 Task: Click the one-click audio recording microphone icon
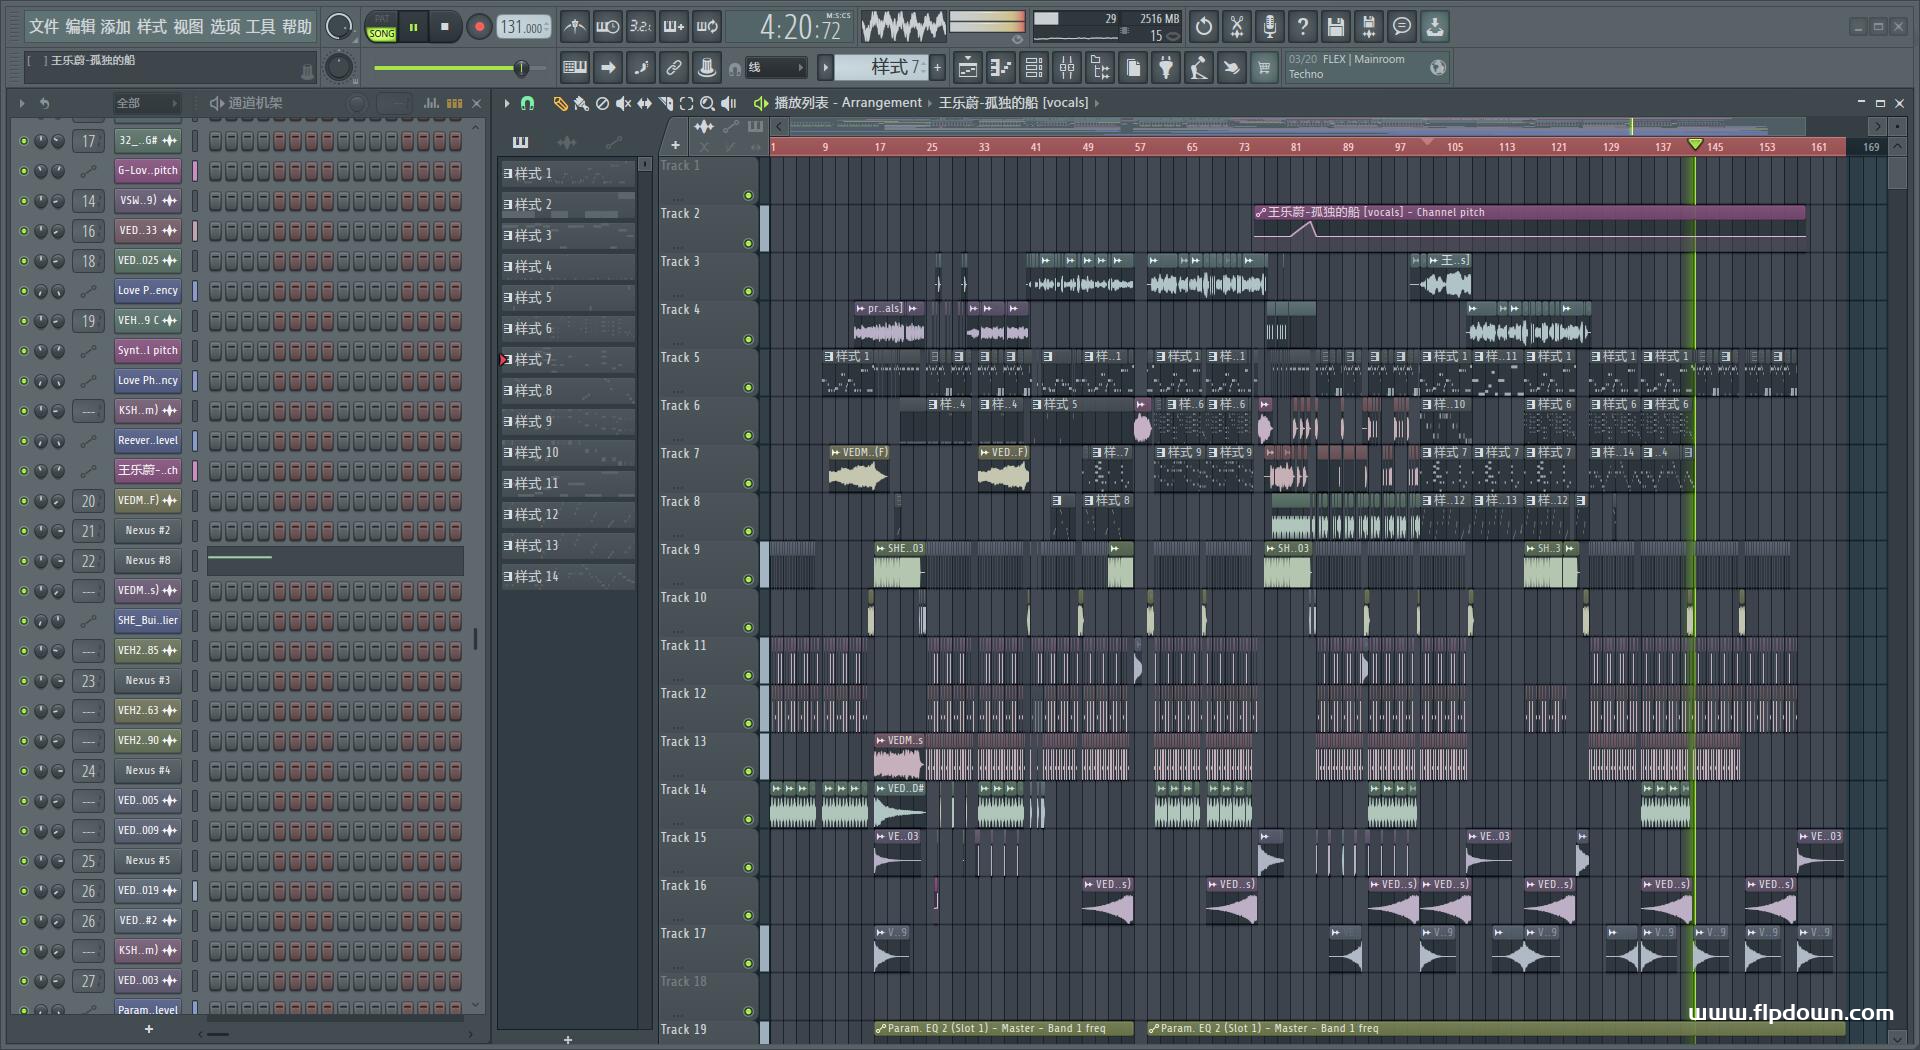1270,27
